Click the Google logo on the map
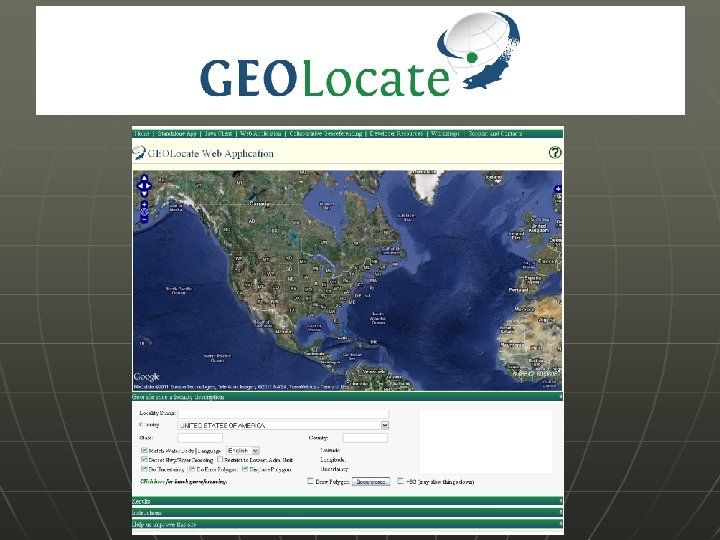This screenshot has height=540, width=720. click(146, 377)
